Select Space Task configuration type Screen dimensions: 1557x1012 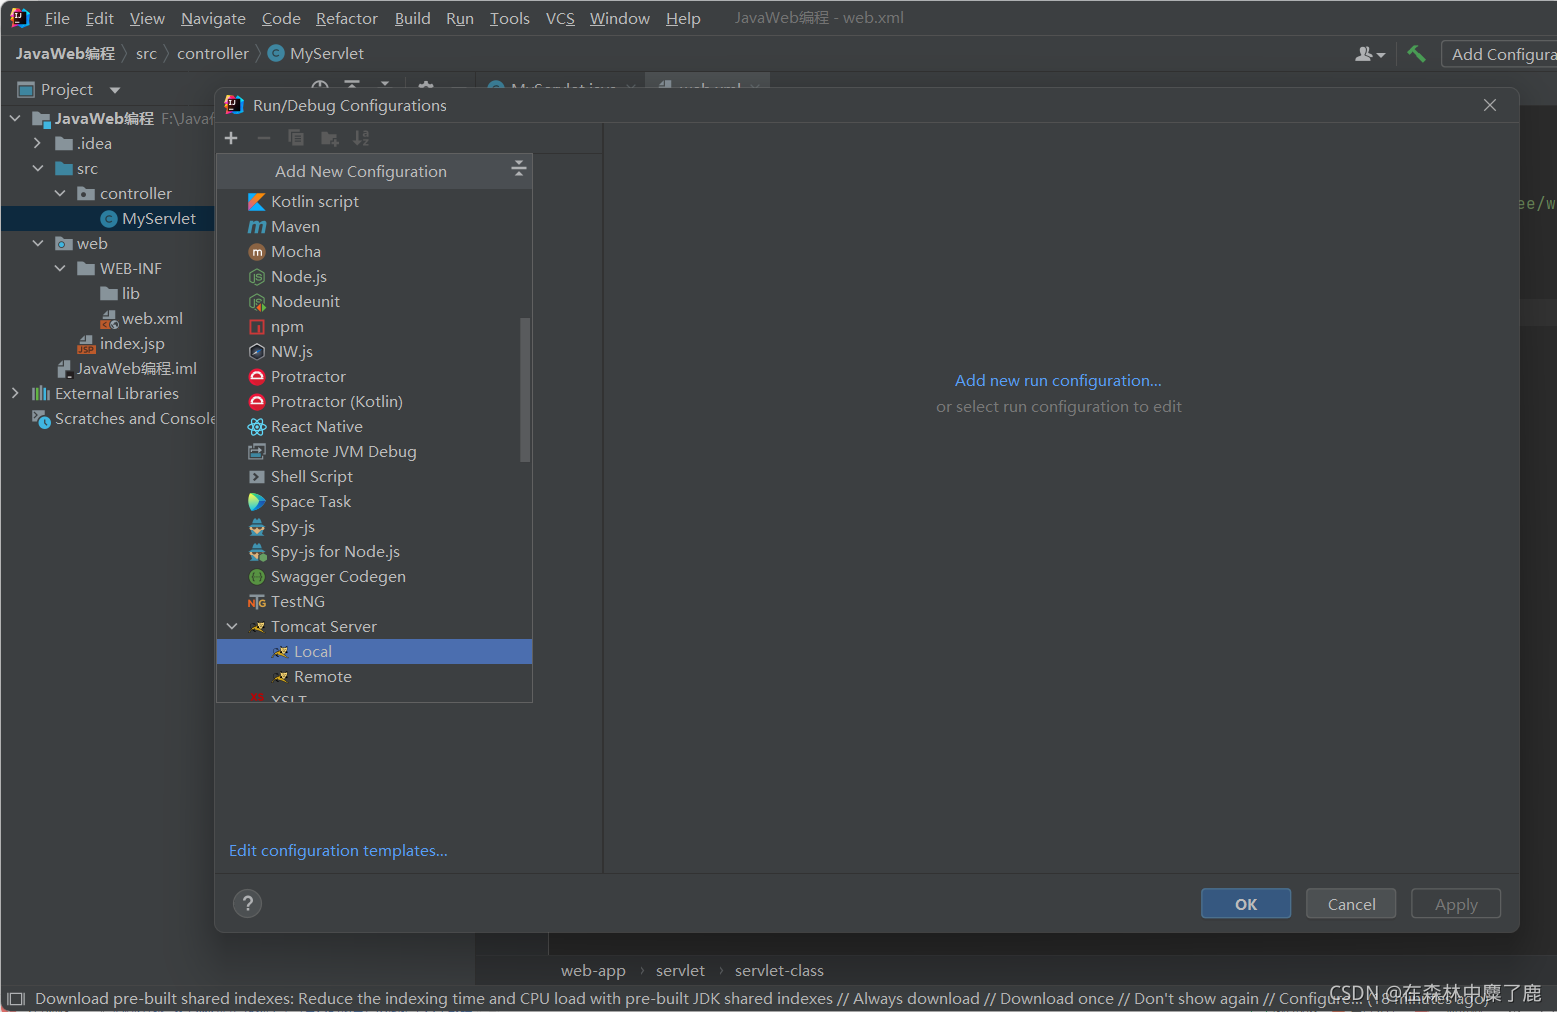[x=374, y=502]
